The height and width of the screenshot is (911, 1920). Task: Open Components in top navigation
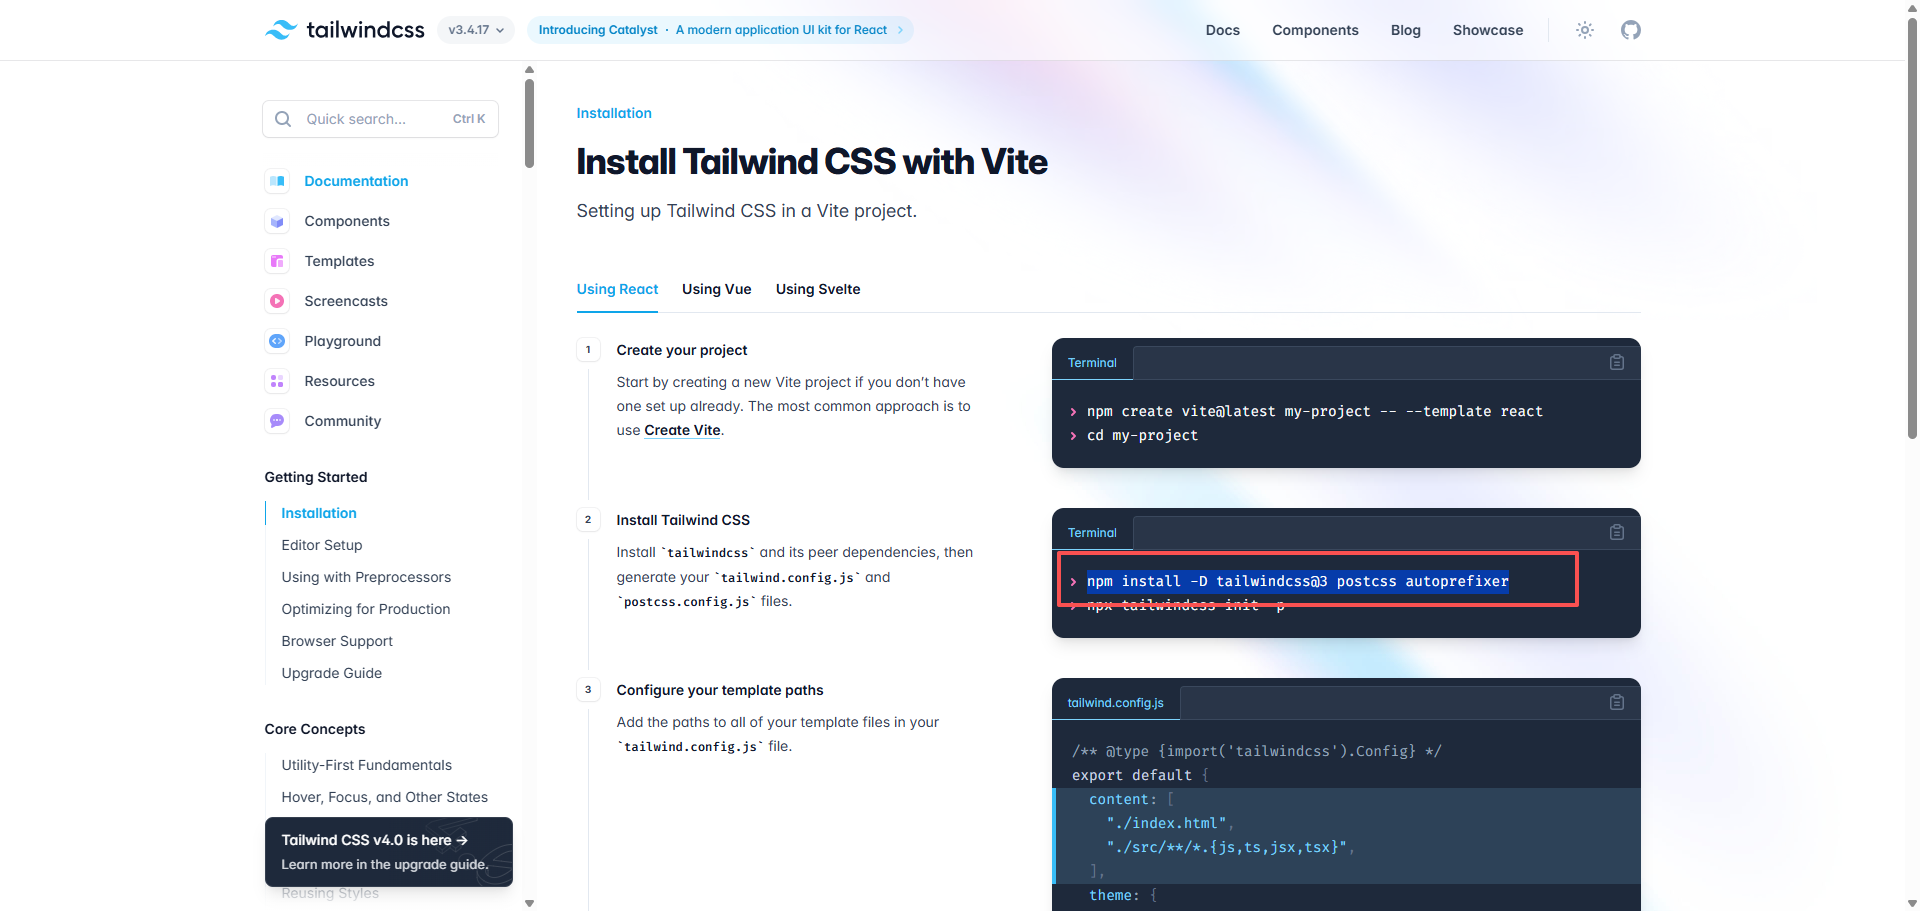tap(1315, 30)
